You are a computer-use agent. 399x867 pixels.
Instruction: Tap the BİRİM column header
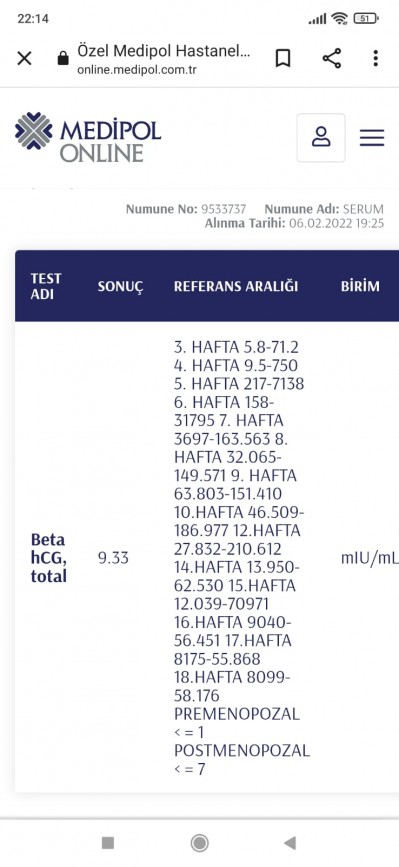360,286
